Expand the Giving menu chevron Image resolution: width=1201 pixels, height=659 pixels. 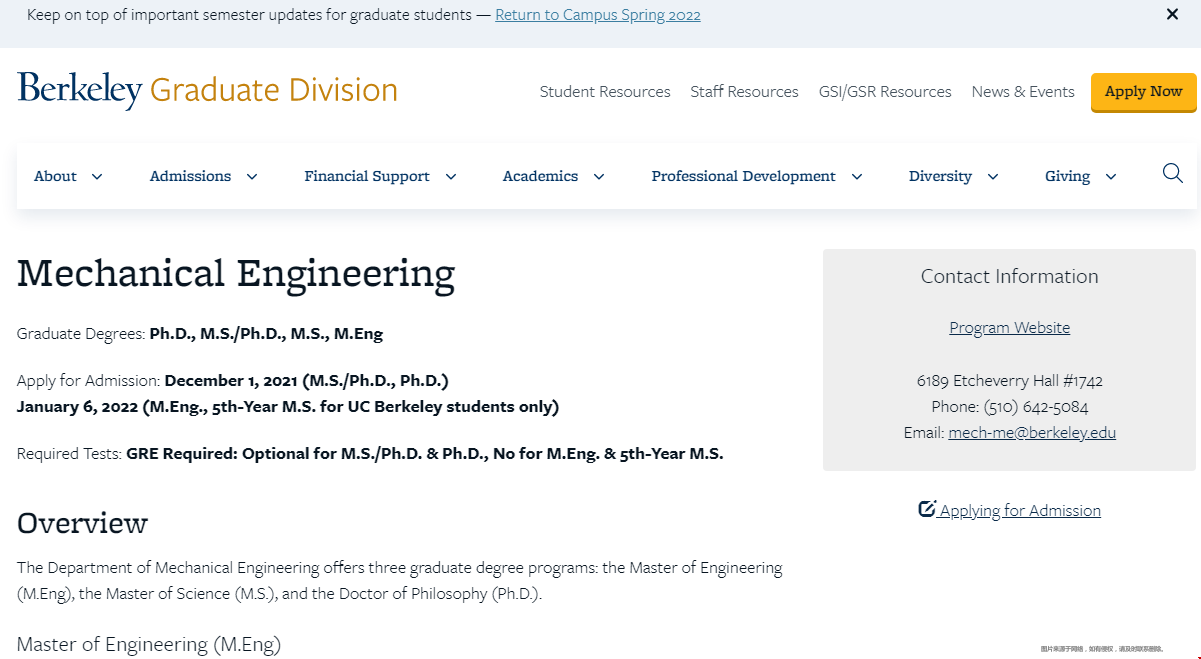coord(1111,177)
